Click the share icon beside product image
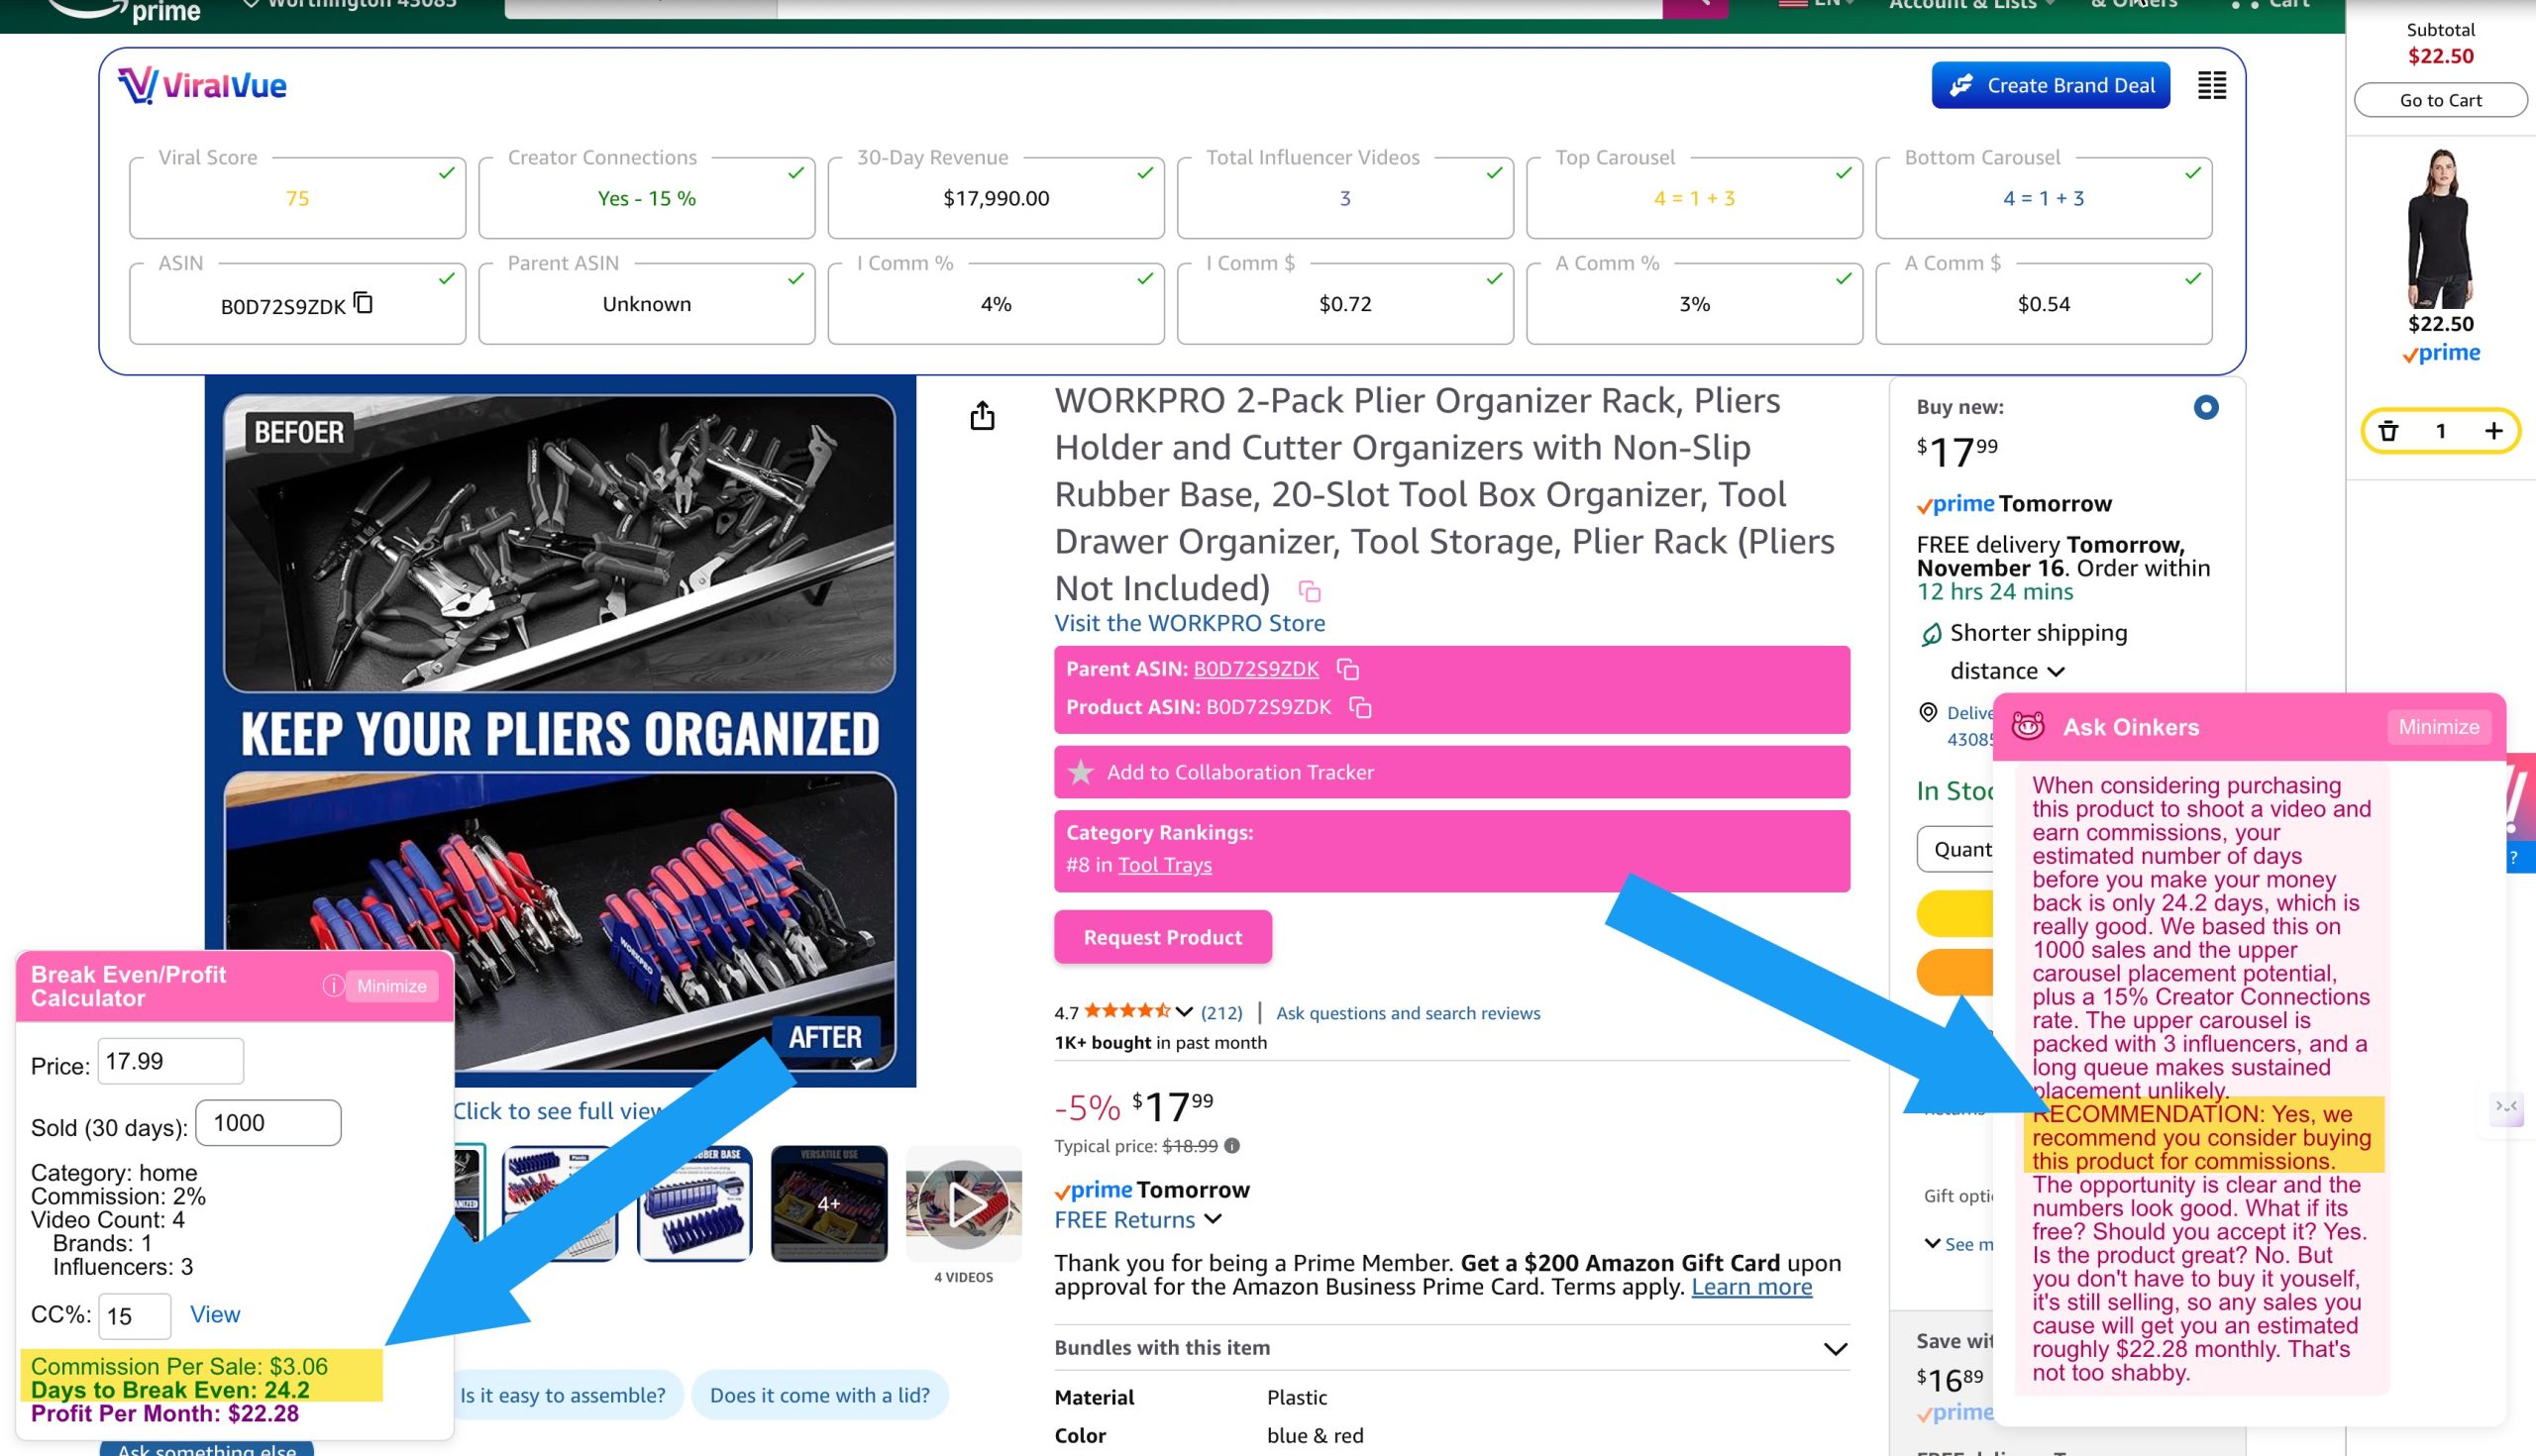 coord(982,416)
